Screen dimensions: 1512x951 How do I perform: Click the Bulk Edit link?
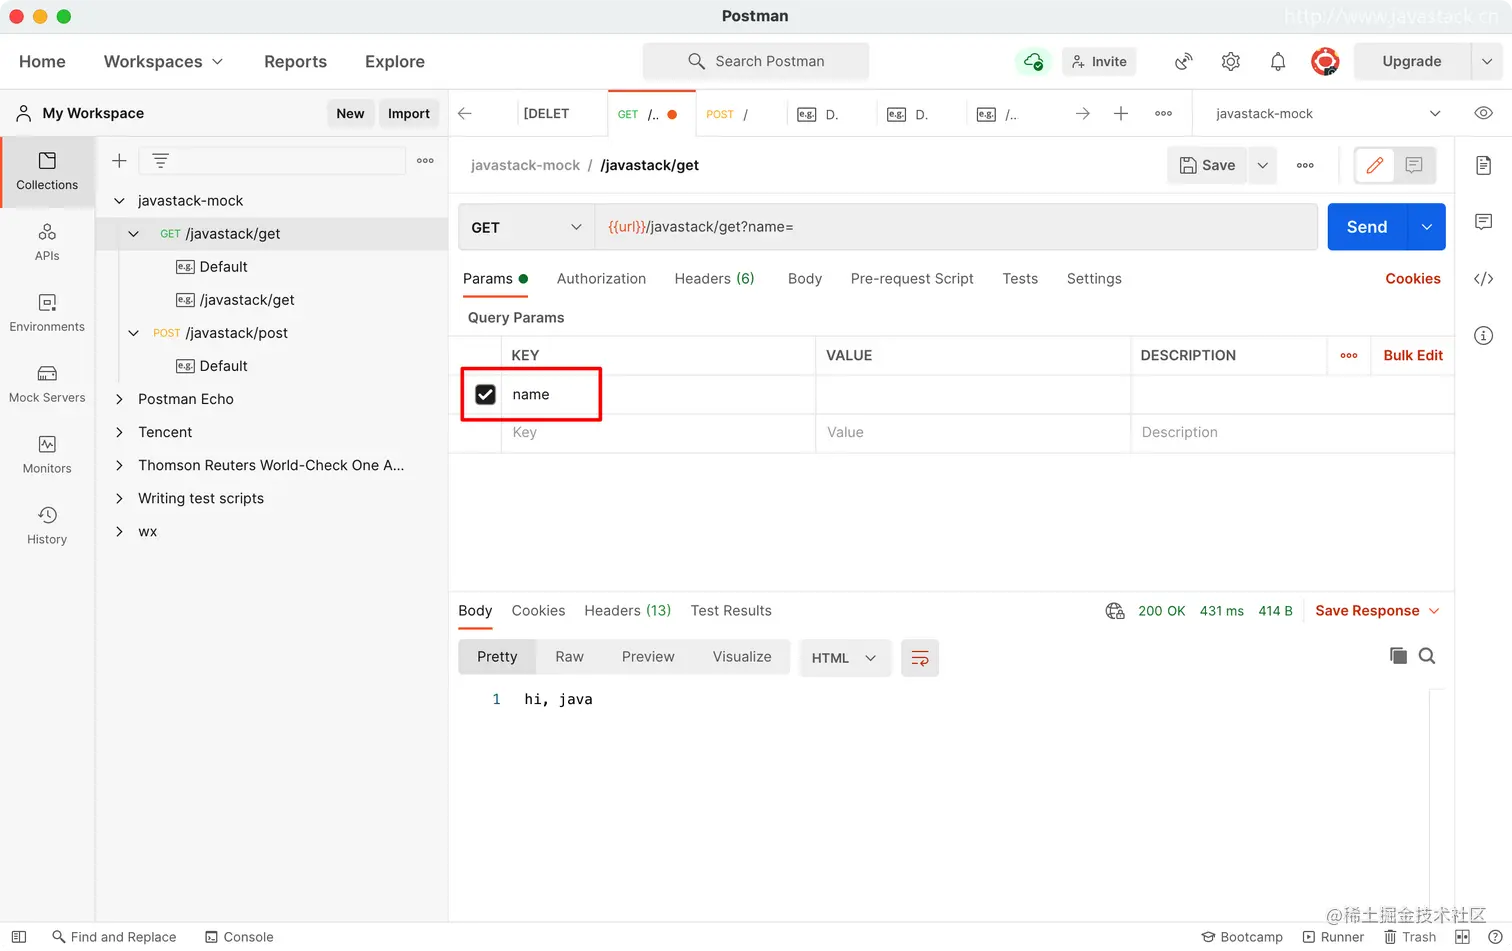(x=1413, y=355)
